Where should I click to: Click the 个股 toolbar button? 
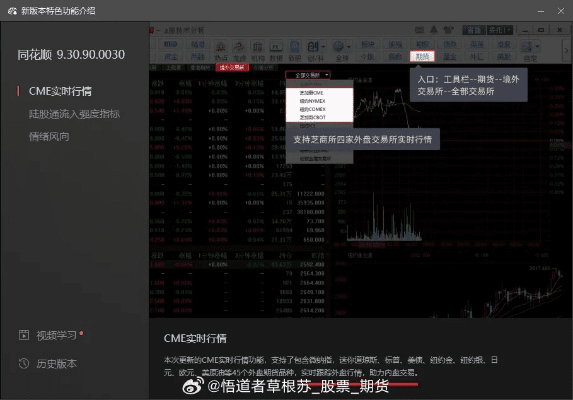(367, 57)
